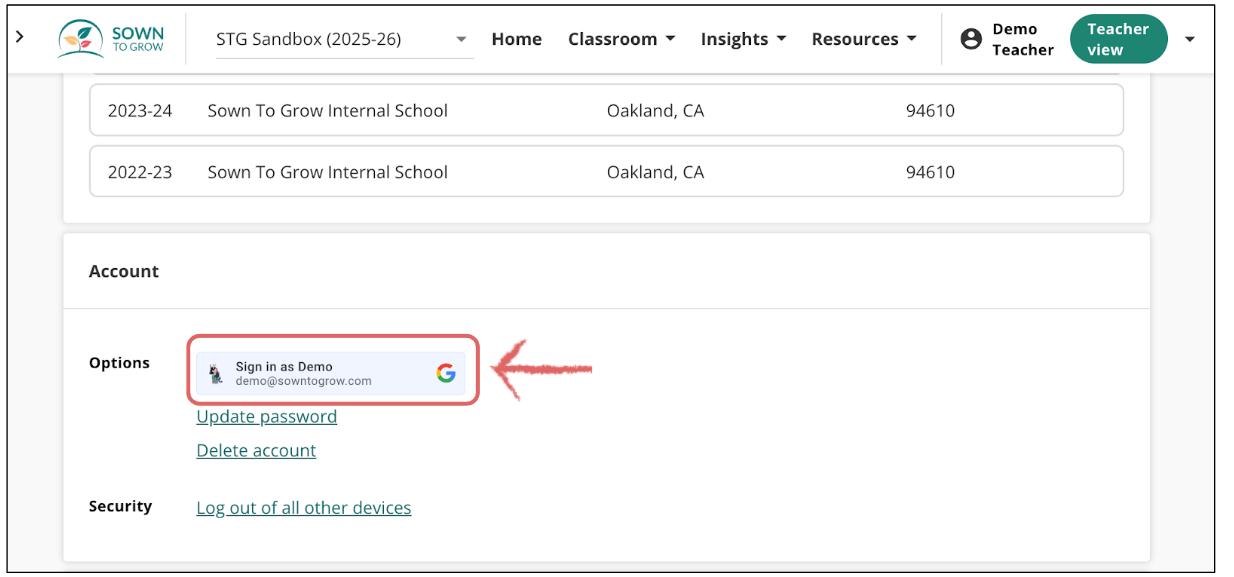The width and height of the screenshot is (1234, 577).
Task: Select the Sign in as Demo Google button
Action: (x=330, y=372)
